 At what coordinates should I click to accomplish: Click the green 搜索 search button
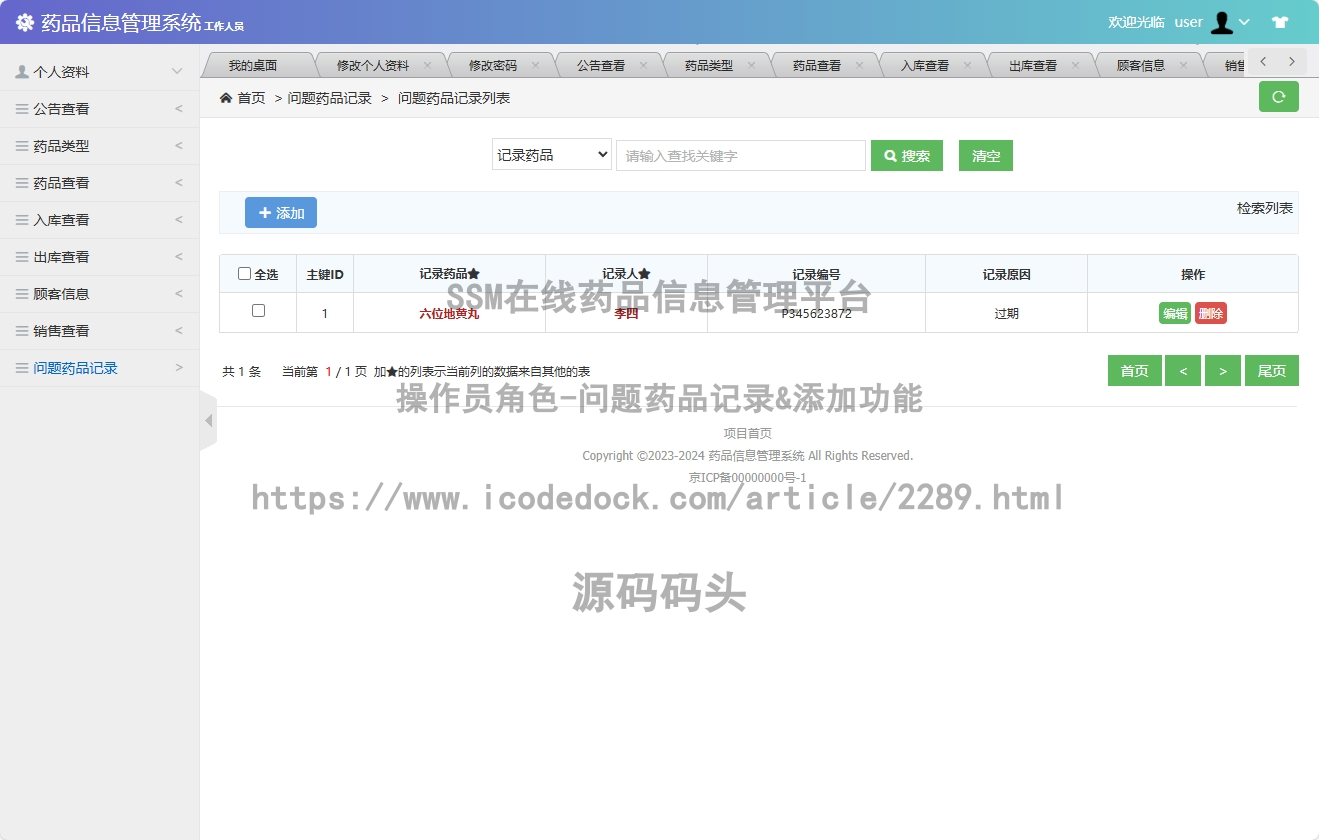907,155
